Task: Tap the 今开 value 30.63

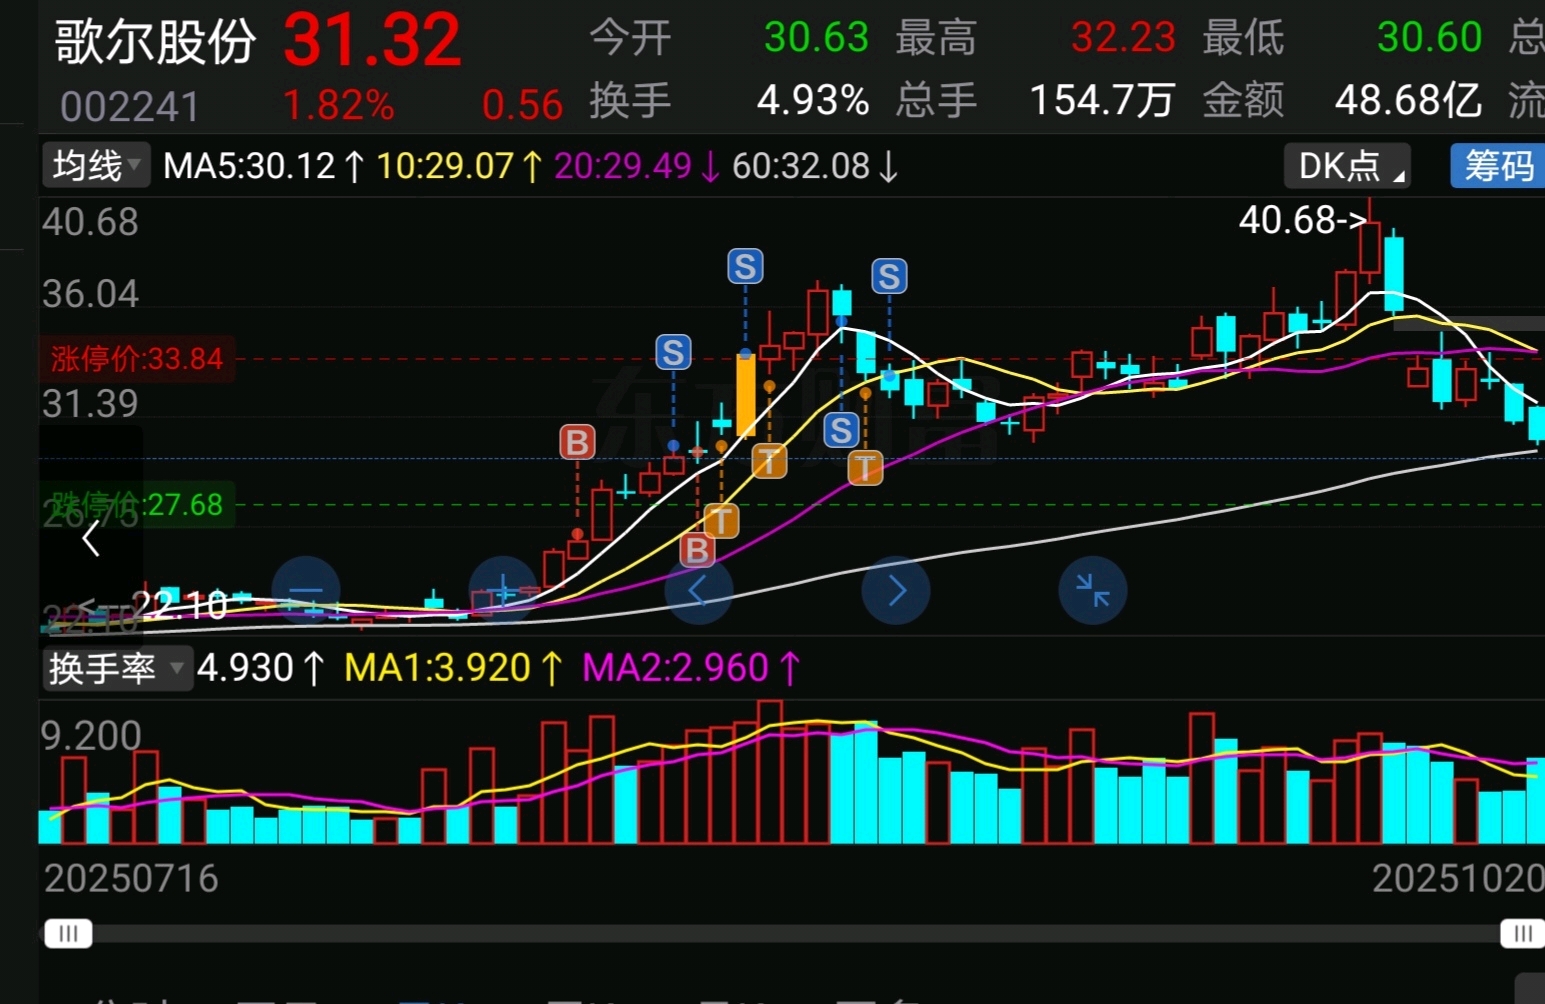Action: [816, 38]
